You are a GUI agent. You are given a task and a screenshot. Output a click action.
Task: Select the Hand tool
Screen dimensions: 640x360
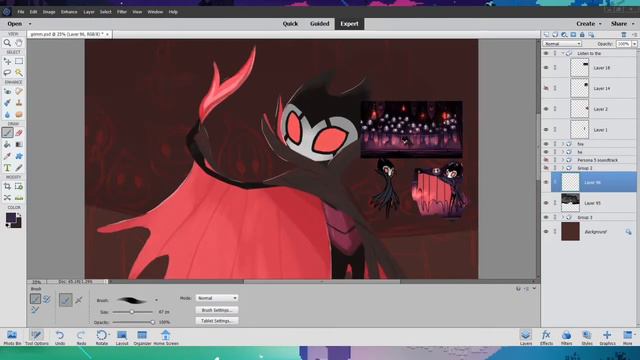pyautogui.click(x=19, y=42)
